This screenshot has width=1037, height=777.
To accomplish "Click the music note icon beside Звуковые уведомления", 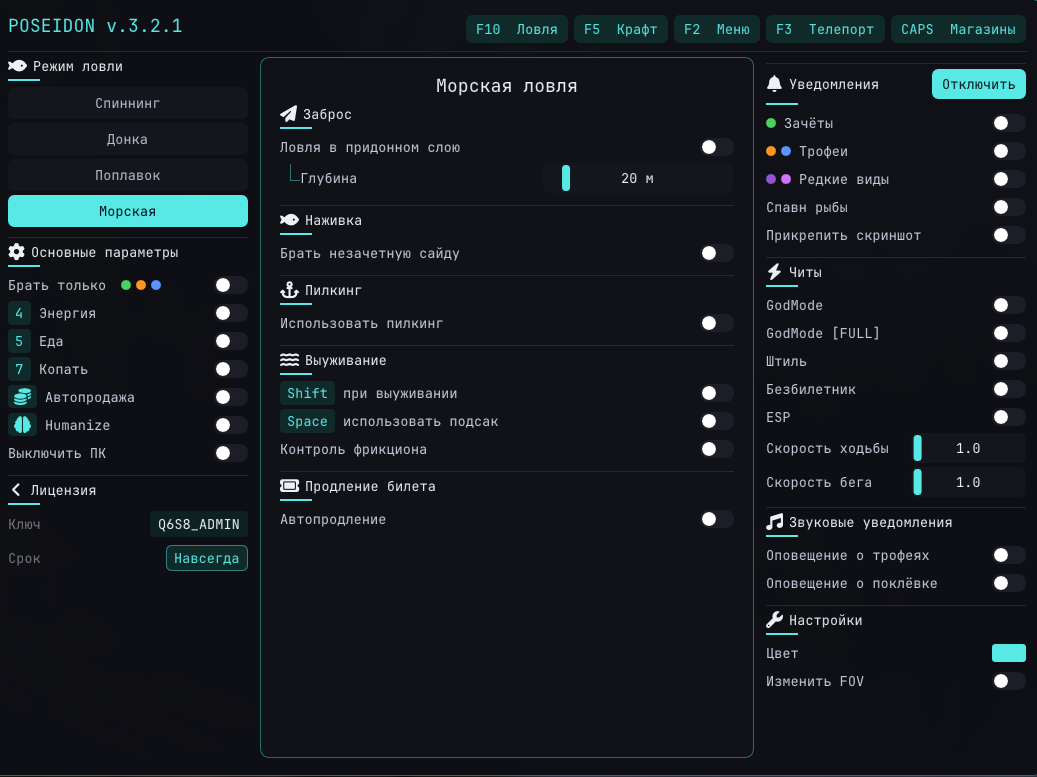I will 774,522.
